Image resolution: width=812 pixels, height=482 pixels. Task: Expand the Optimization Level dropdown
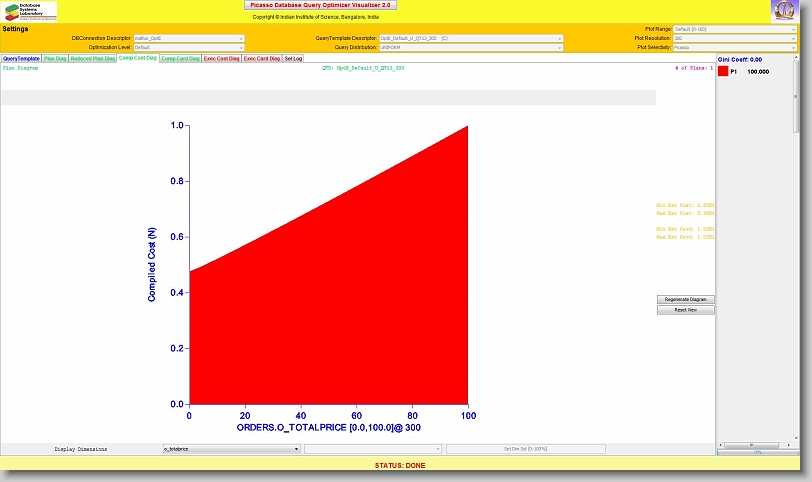click(x=189, y=47)
